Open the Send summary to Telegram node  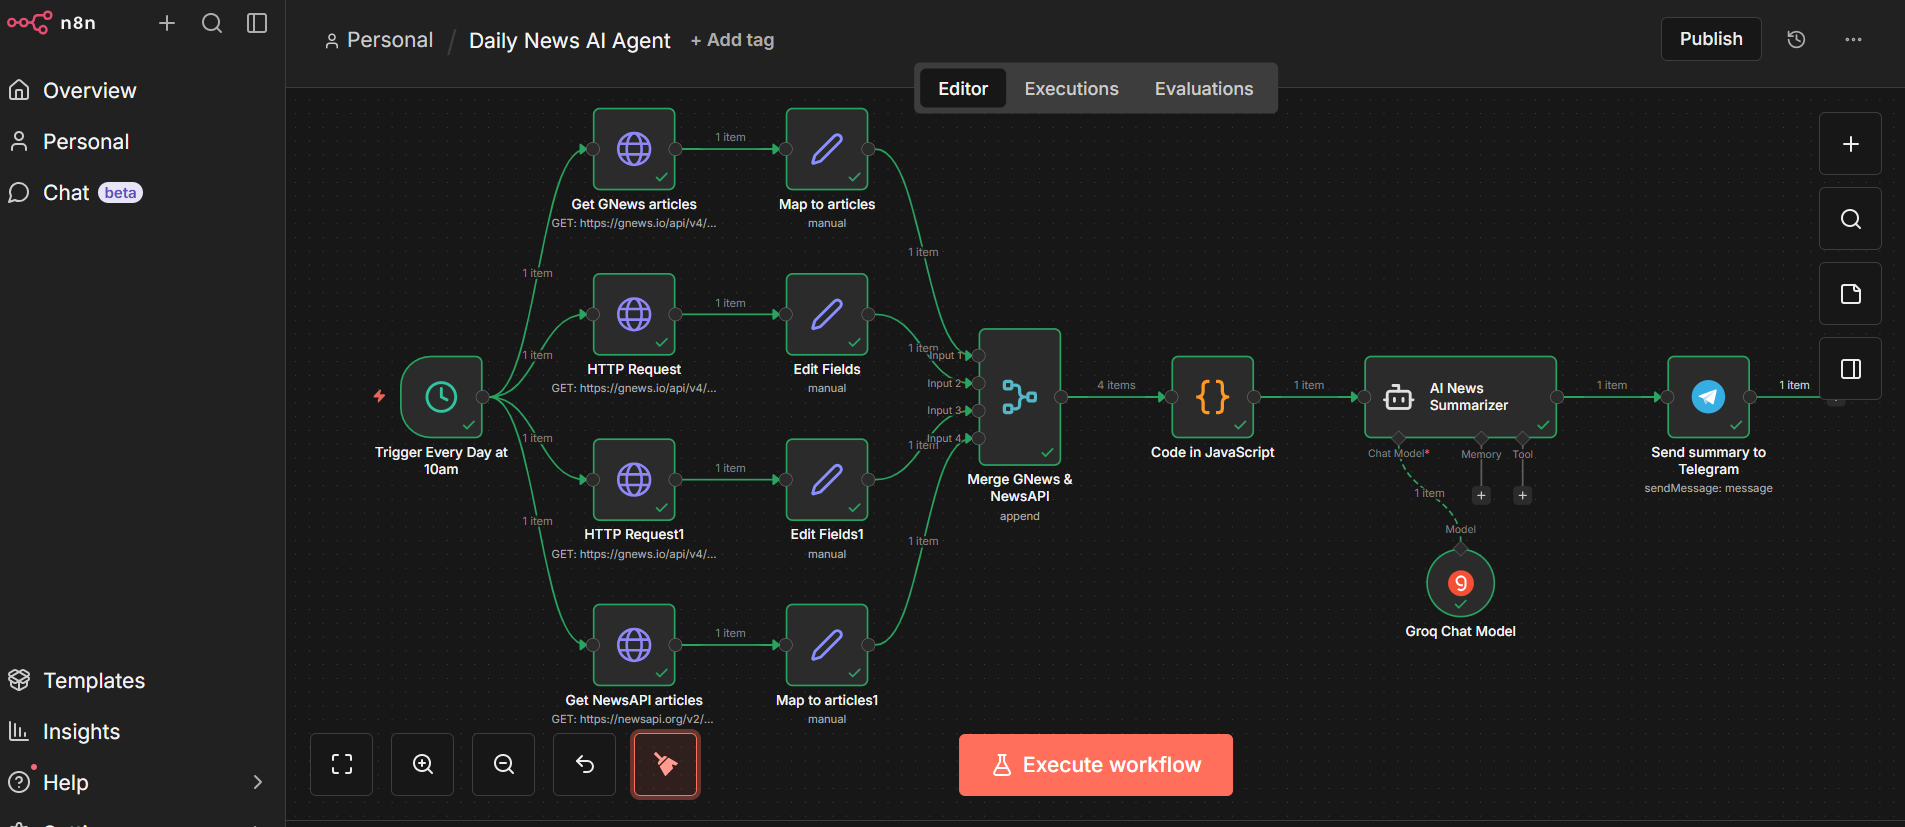(x=1708, y=397)
